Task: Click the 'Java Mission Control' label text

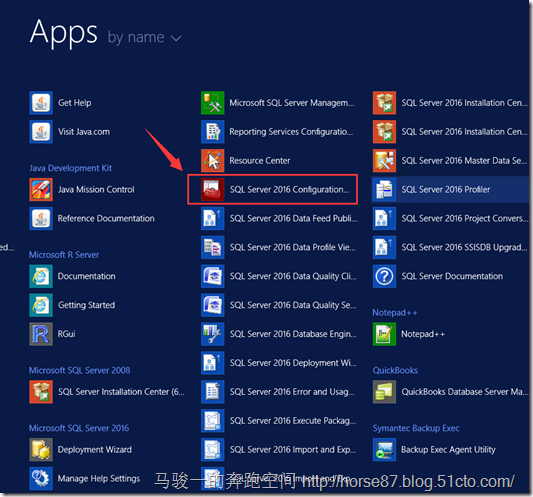Action: click(96, 189)
